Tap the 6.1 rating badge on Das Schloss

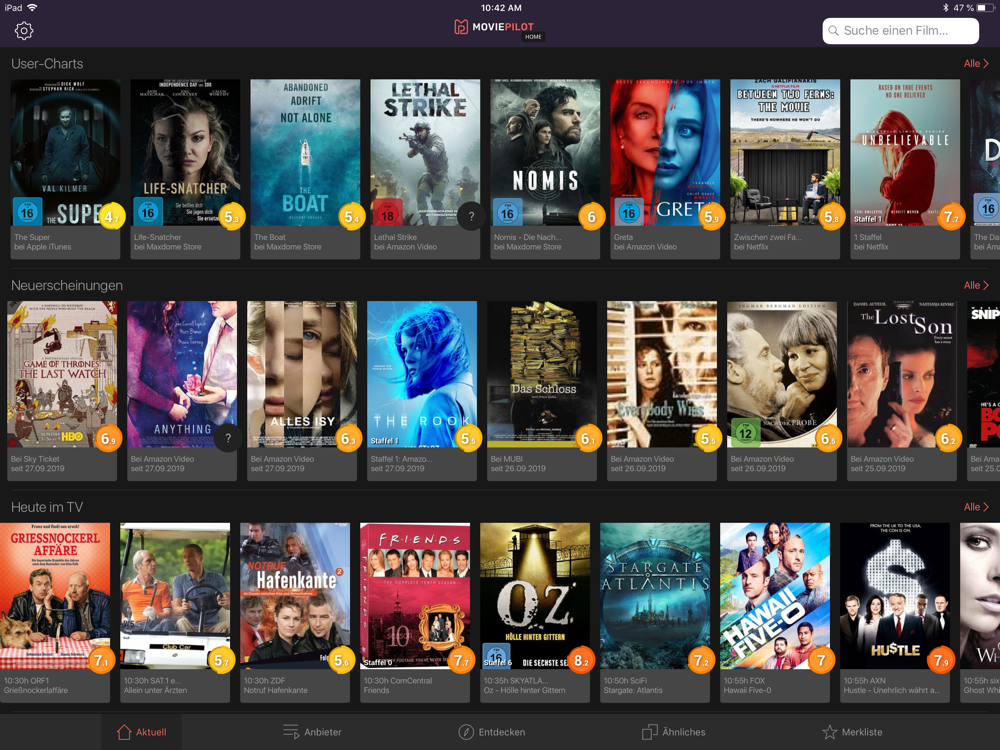click(588, 439)
